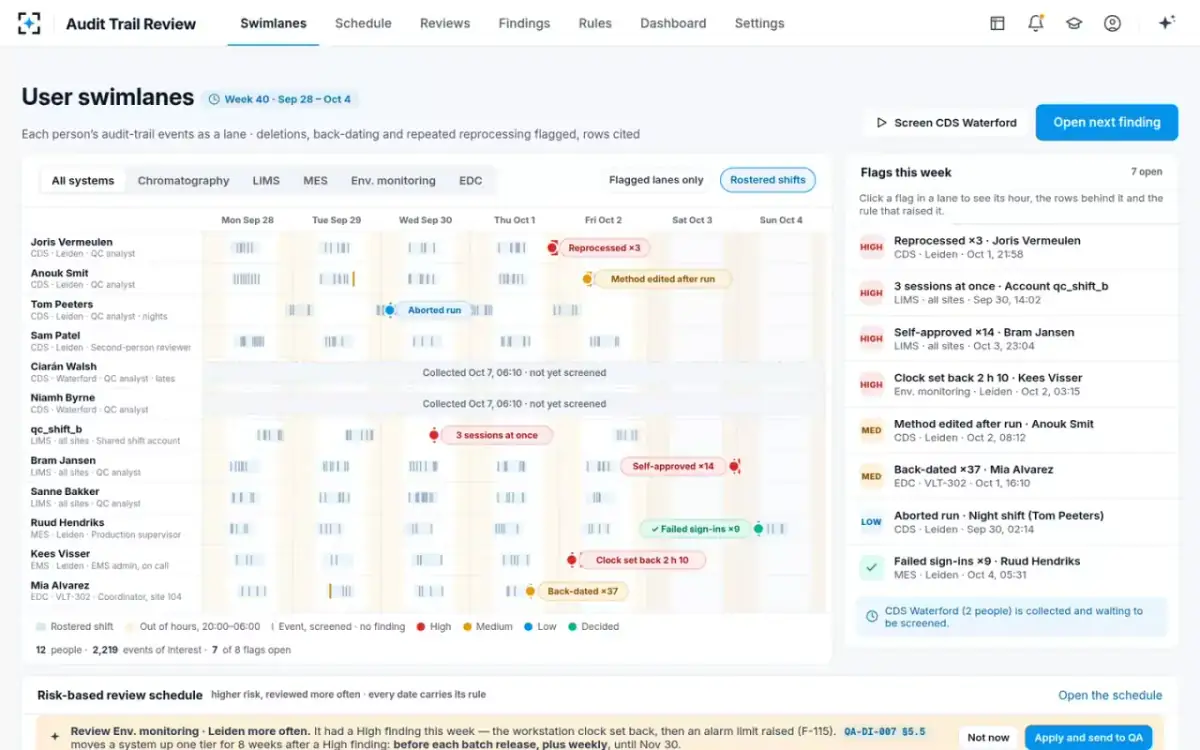Click MED badge for Back-dated ×37 Mia Alvarez
The width and height of the screenshot is (1200, 750).
click(871, 477)
